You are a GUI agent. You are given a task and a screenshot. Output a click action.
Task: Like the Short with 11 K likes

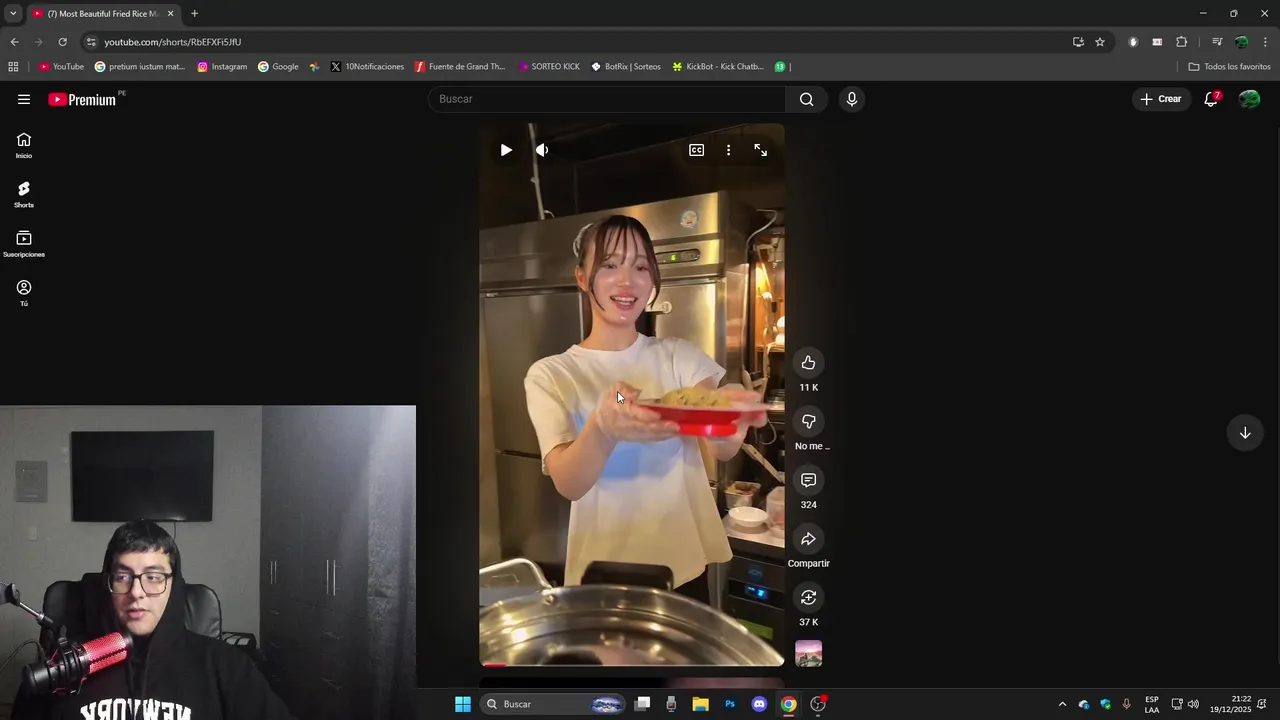(808, 363)
